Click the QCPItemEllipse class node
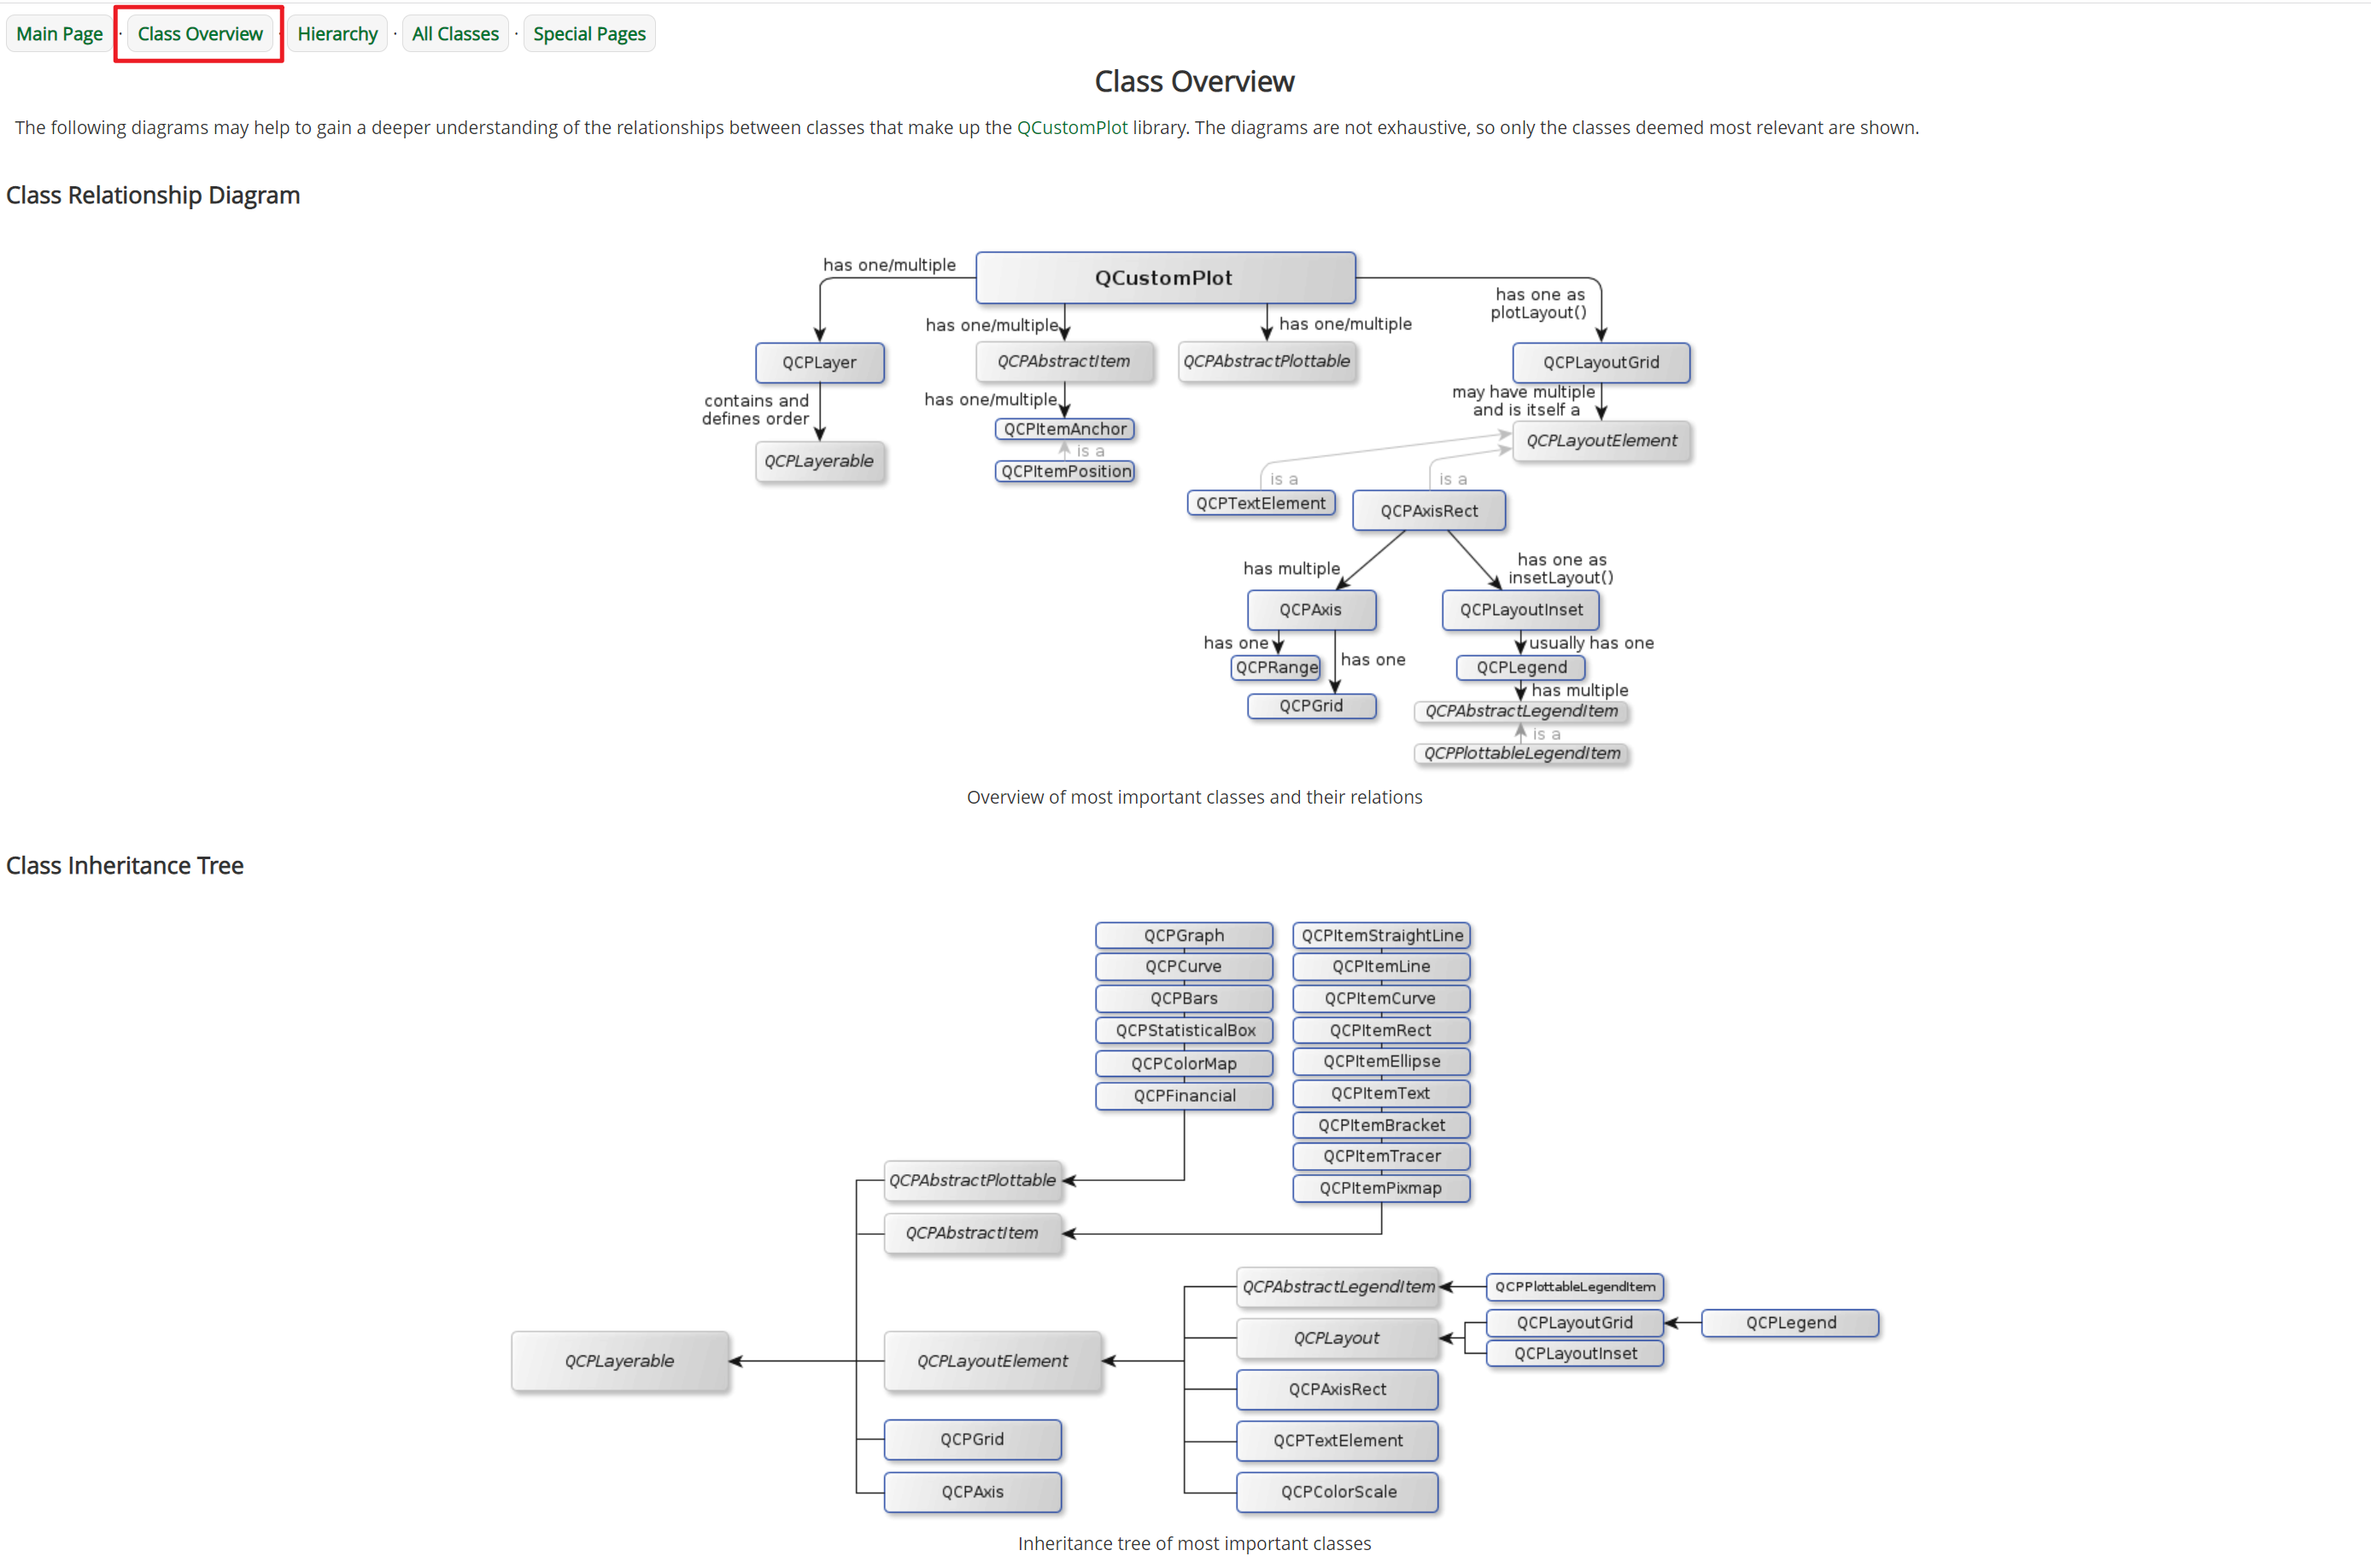Screen dimensions: 2371x1568 [1382, 1061]
